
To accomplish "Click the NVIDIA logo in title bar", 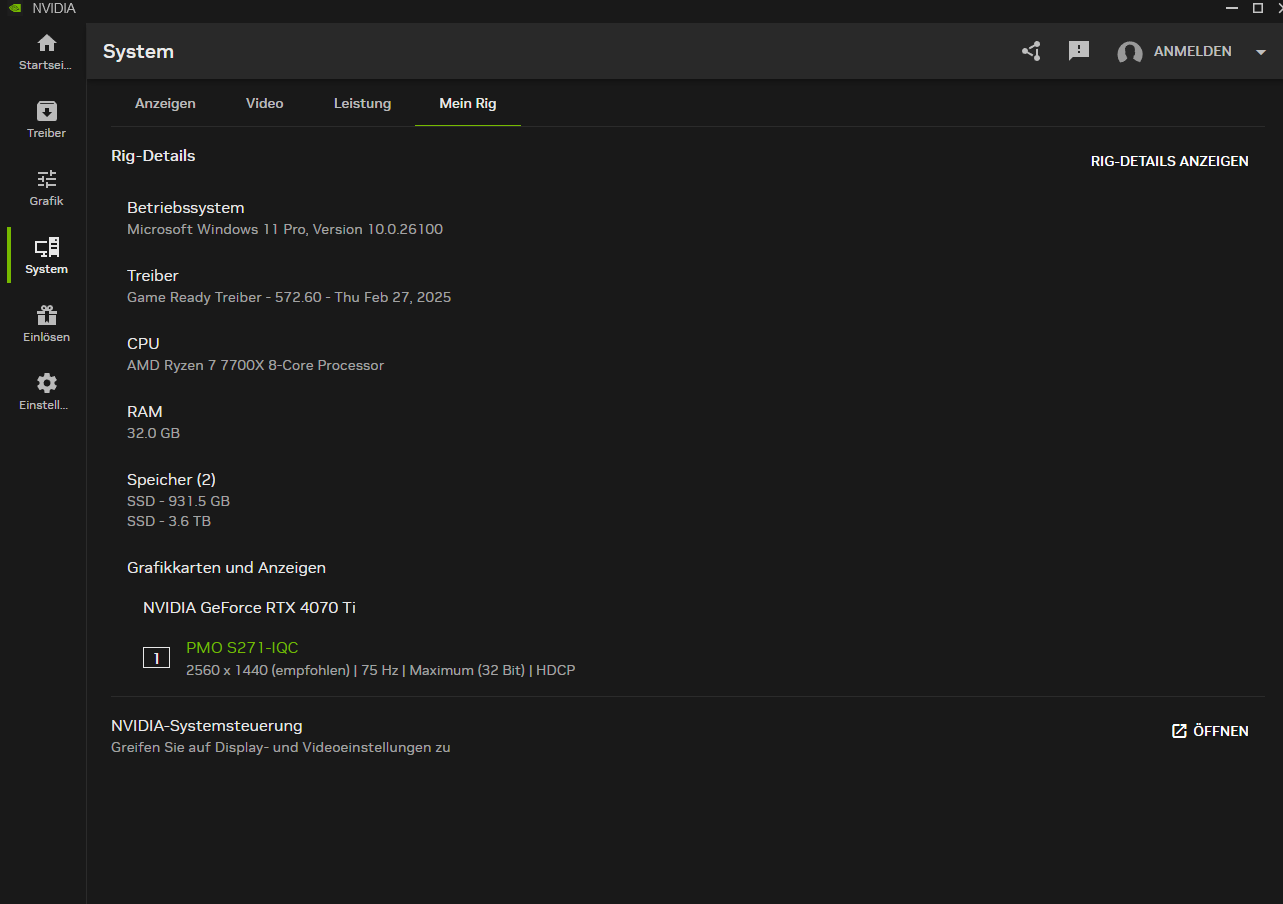I will [x=13, y=8].
